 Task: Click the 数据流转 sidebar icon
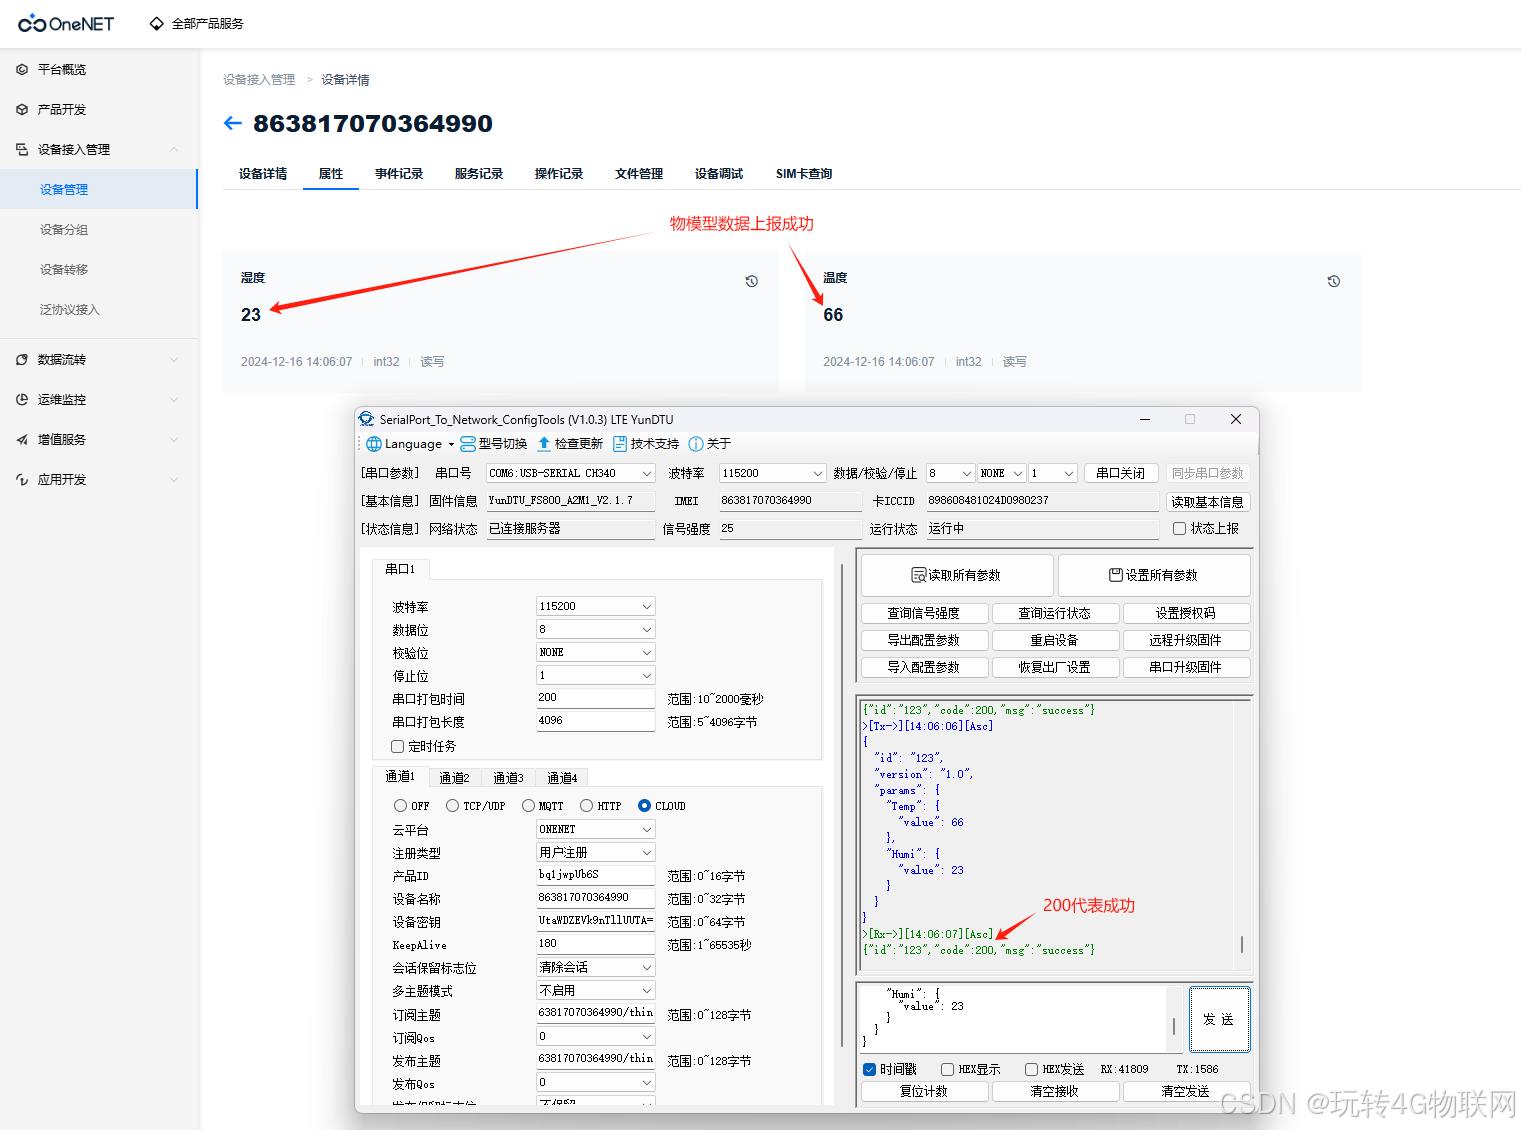pos(22,359)
